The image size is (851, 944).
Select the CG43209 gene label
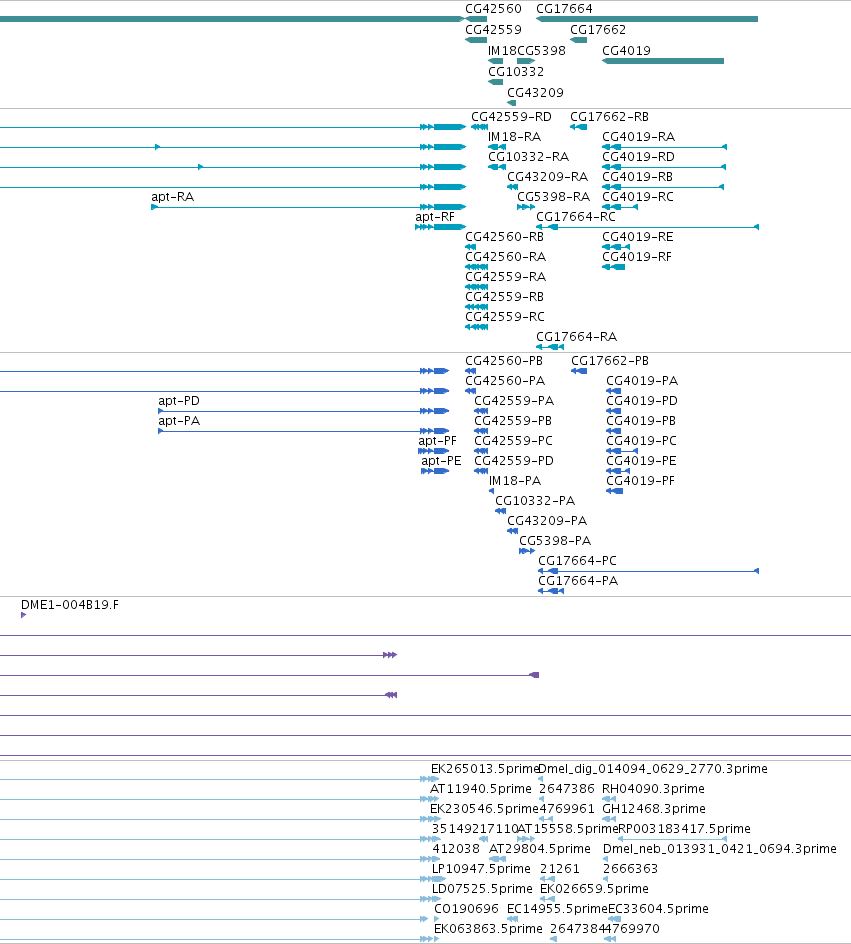coord(535,93)
